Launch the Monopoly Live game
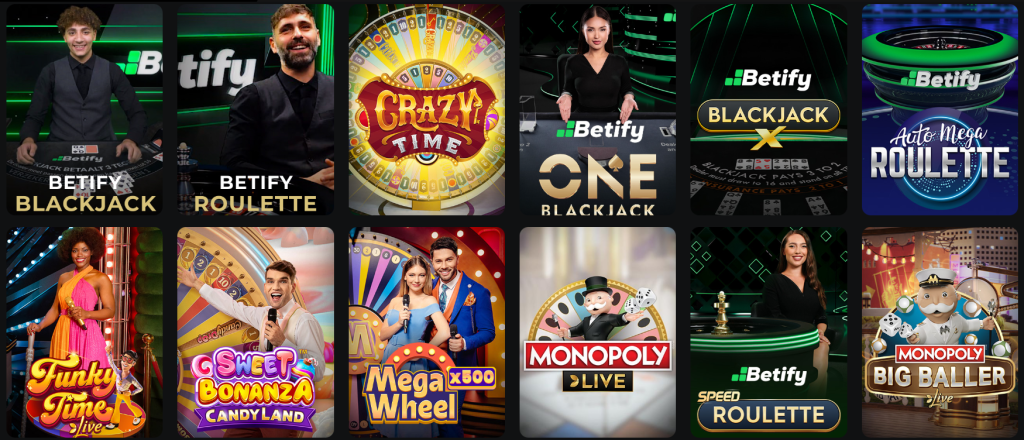This screenshot has height=440, width=1024. point(598,332)
